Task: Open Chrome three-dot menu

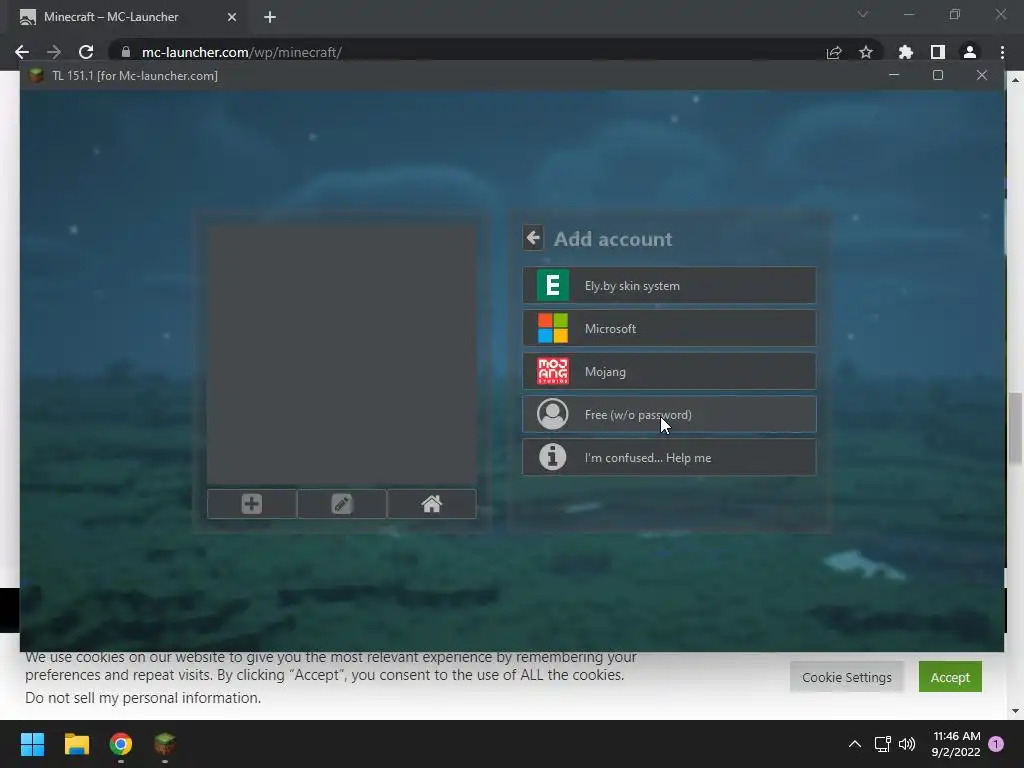Action: pyautogui.click(x=1002, y=52)
